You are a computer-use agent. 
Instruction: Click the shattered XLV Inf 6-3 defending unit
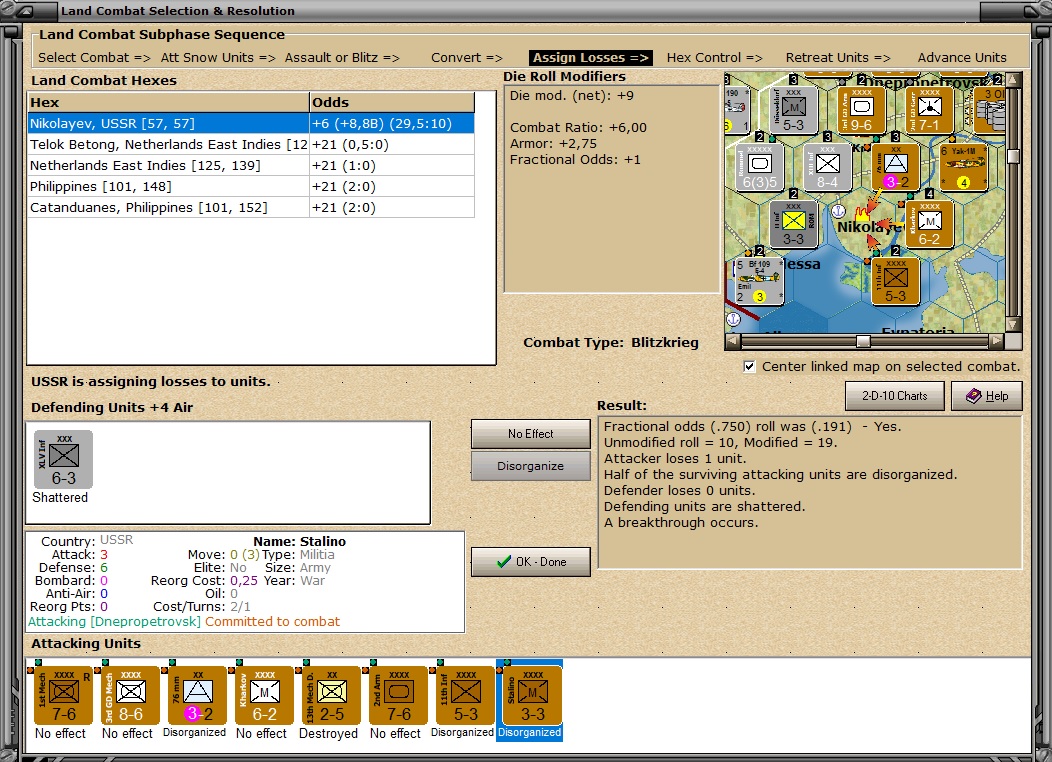tap(62, 460)
